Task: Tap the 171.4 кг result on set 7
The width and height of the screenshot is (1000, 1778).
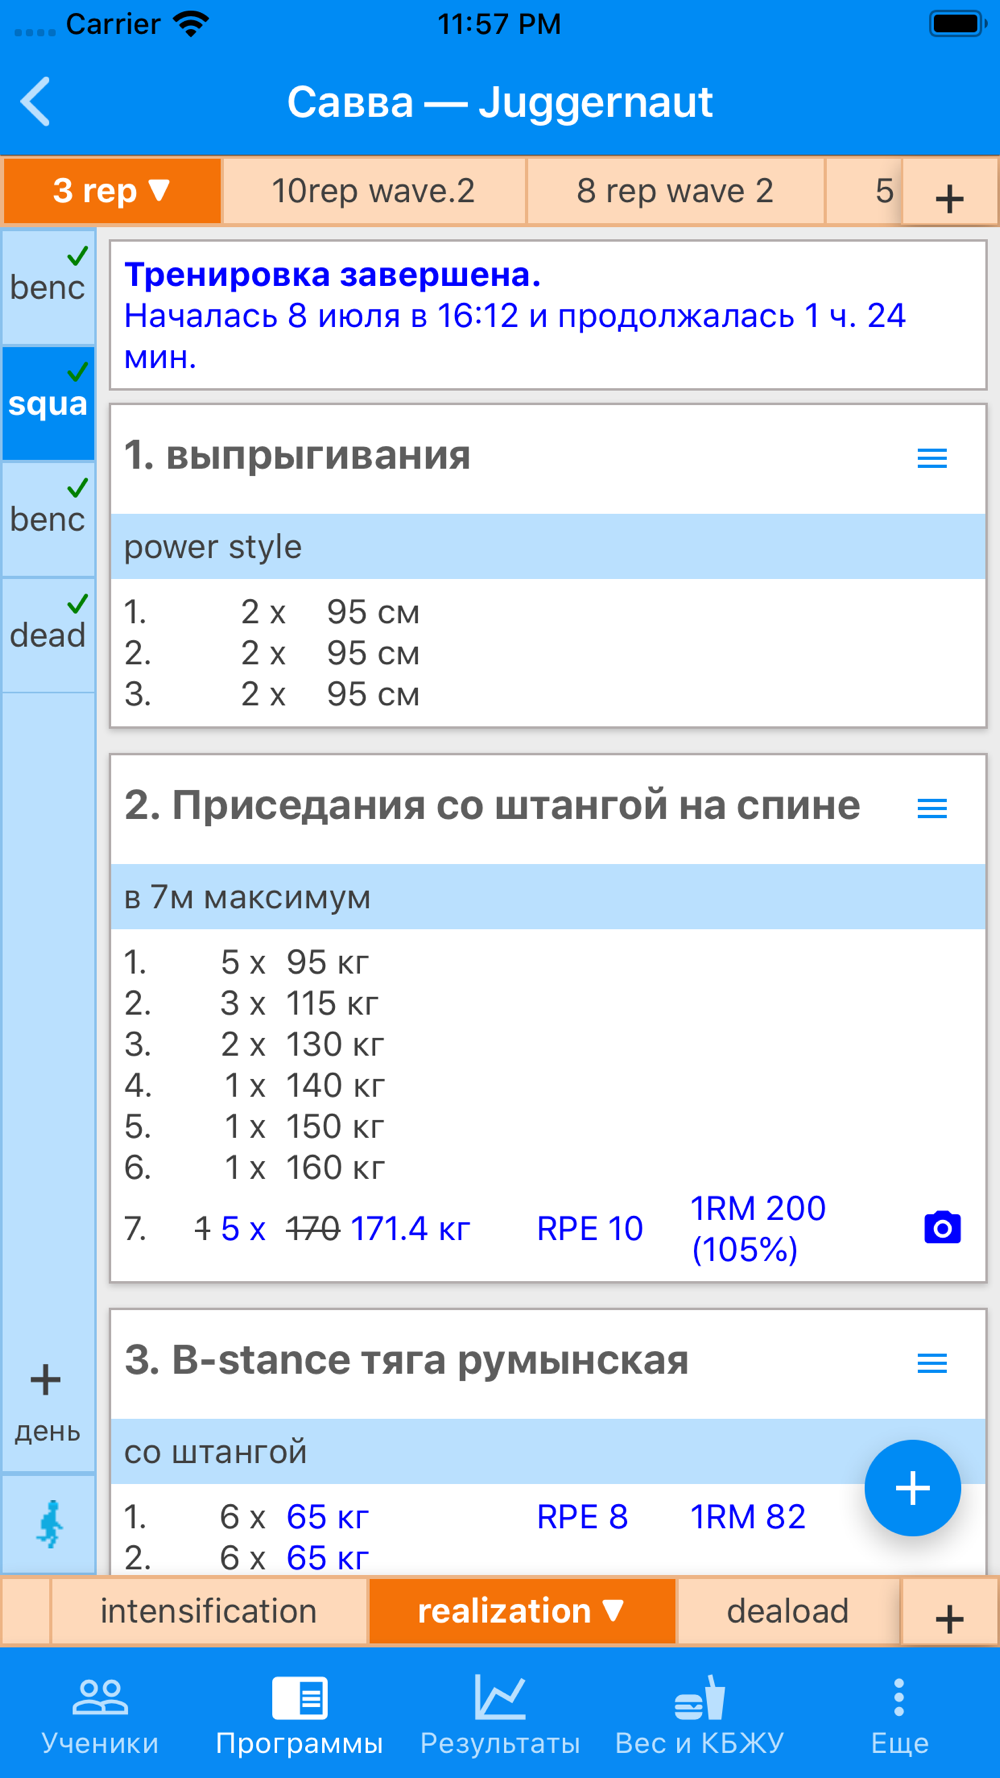Action: pyautogui.click(x=411, y=1228)
